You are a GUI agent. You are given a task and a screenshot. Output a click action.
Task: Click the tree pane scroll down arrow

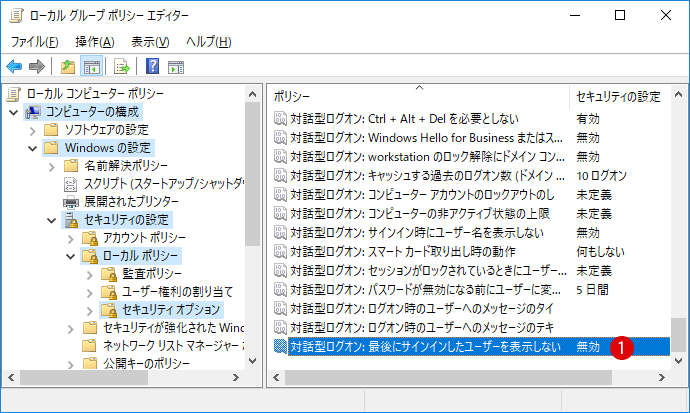click(x=253, y=361)
